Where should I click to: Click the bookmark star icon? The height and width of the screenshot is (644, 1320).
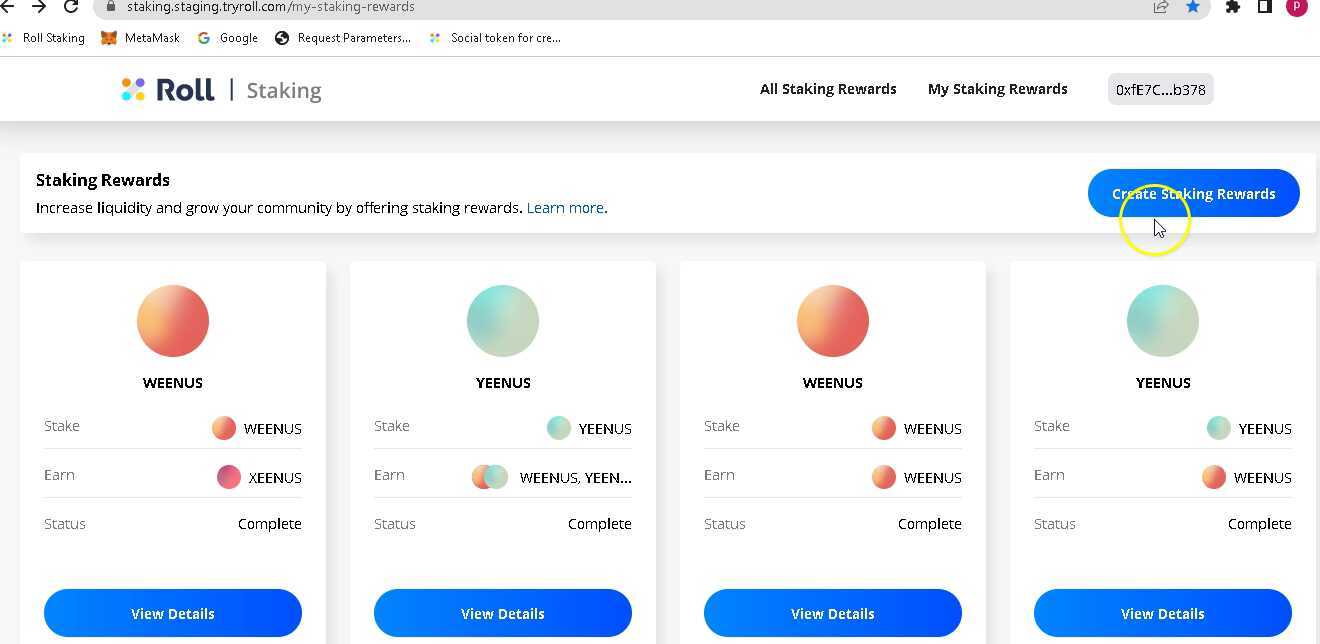click(x=1193, y=6)
